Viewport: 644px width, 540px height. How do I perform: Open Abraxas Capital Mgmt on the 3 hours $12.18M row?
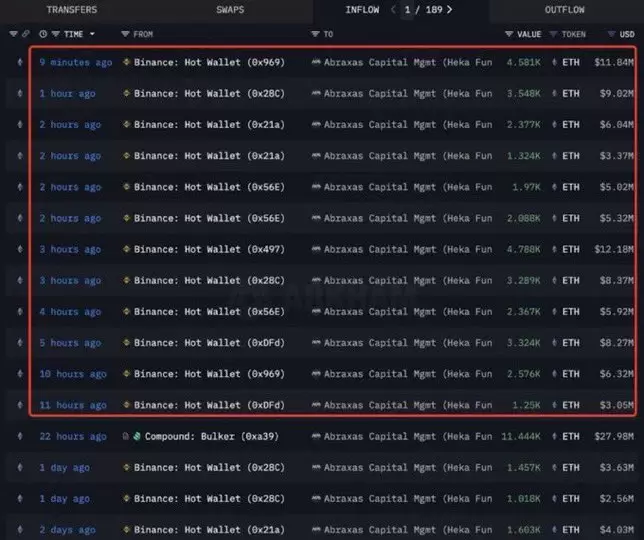(408, 249)
